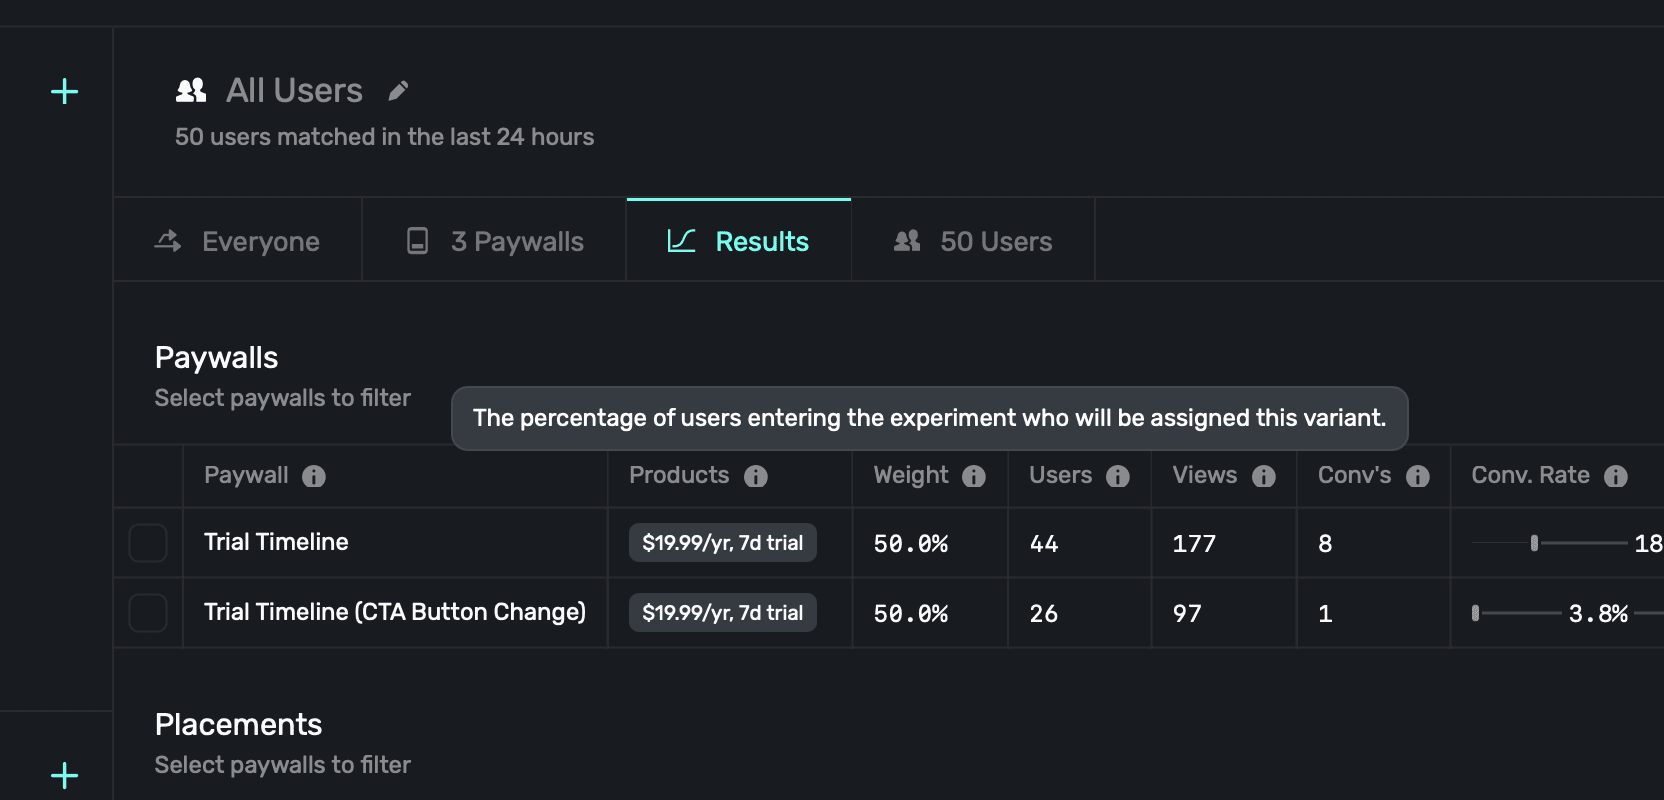Screen dimensions: 1664x800
Task: Check the CTA Button Change paywall checkbox
Action: [148, 613]
